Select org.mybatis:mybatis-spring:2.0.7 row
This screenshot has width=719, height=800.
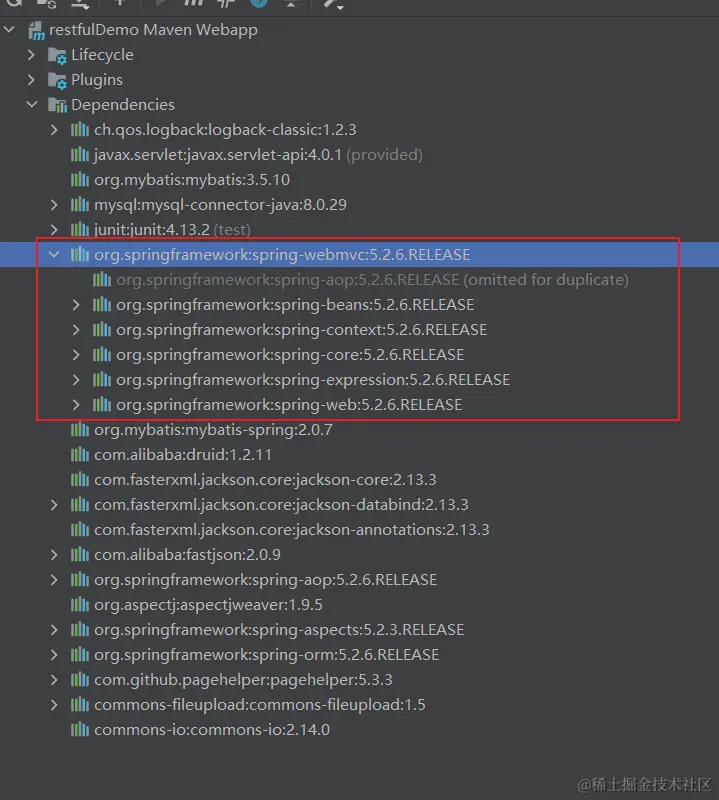point(359,430)
